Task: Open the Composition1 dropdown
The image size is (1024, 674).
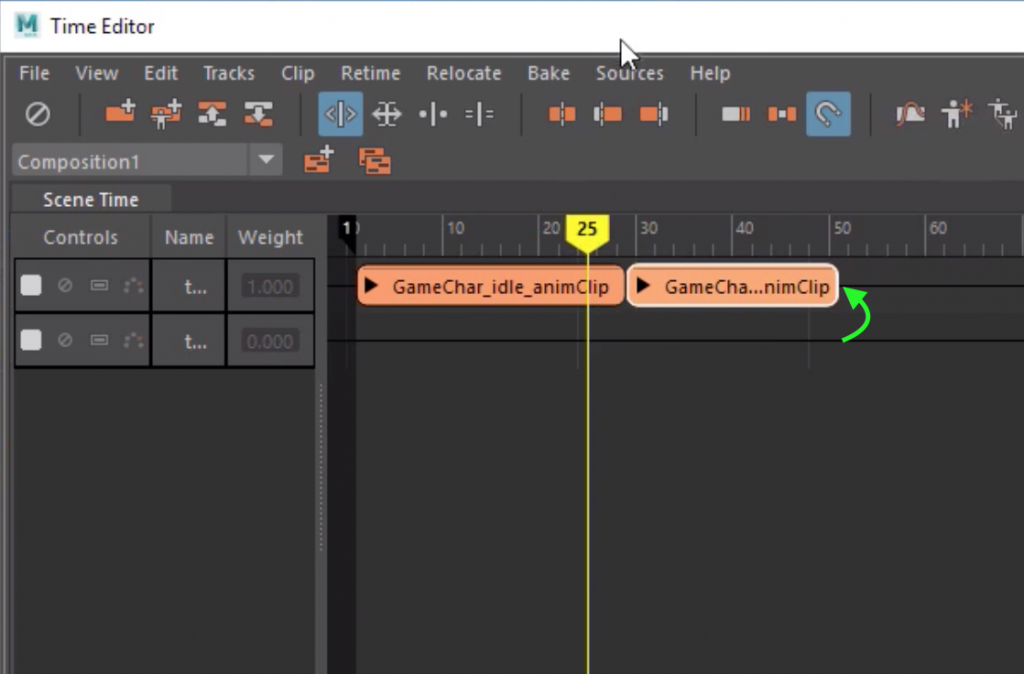Action: click(266, 161)
